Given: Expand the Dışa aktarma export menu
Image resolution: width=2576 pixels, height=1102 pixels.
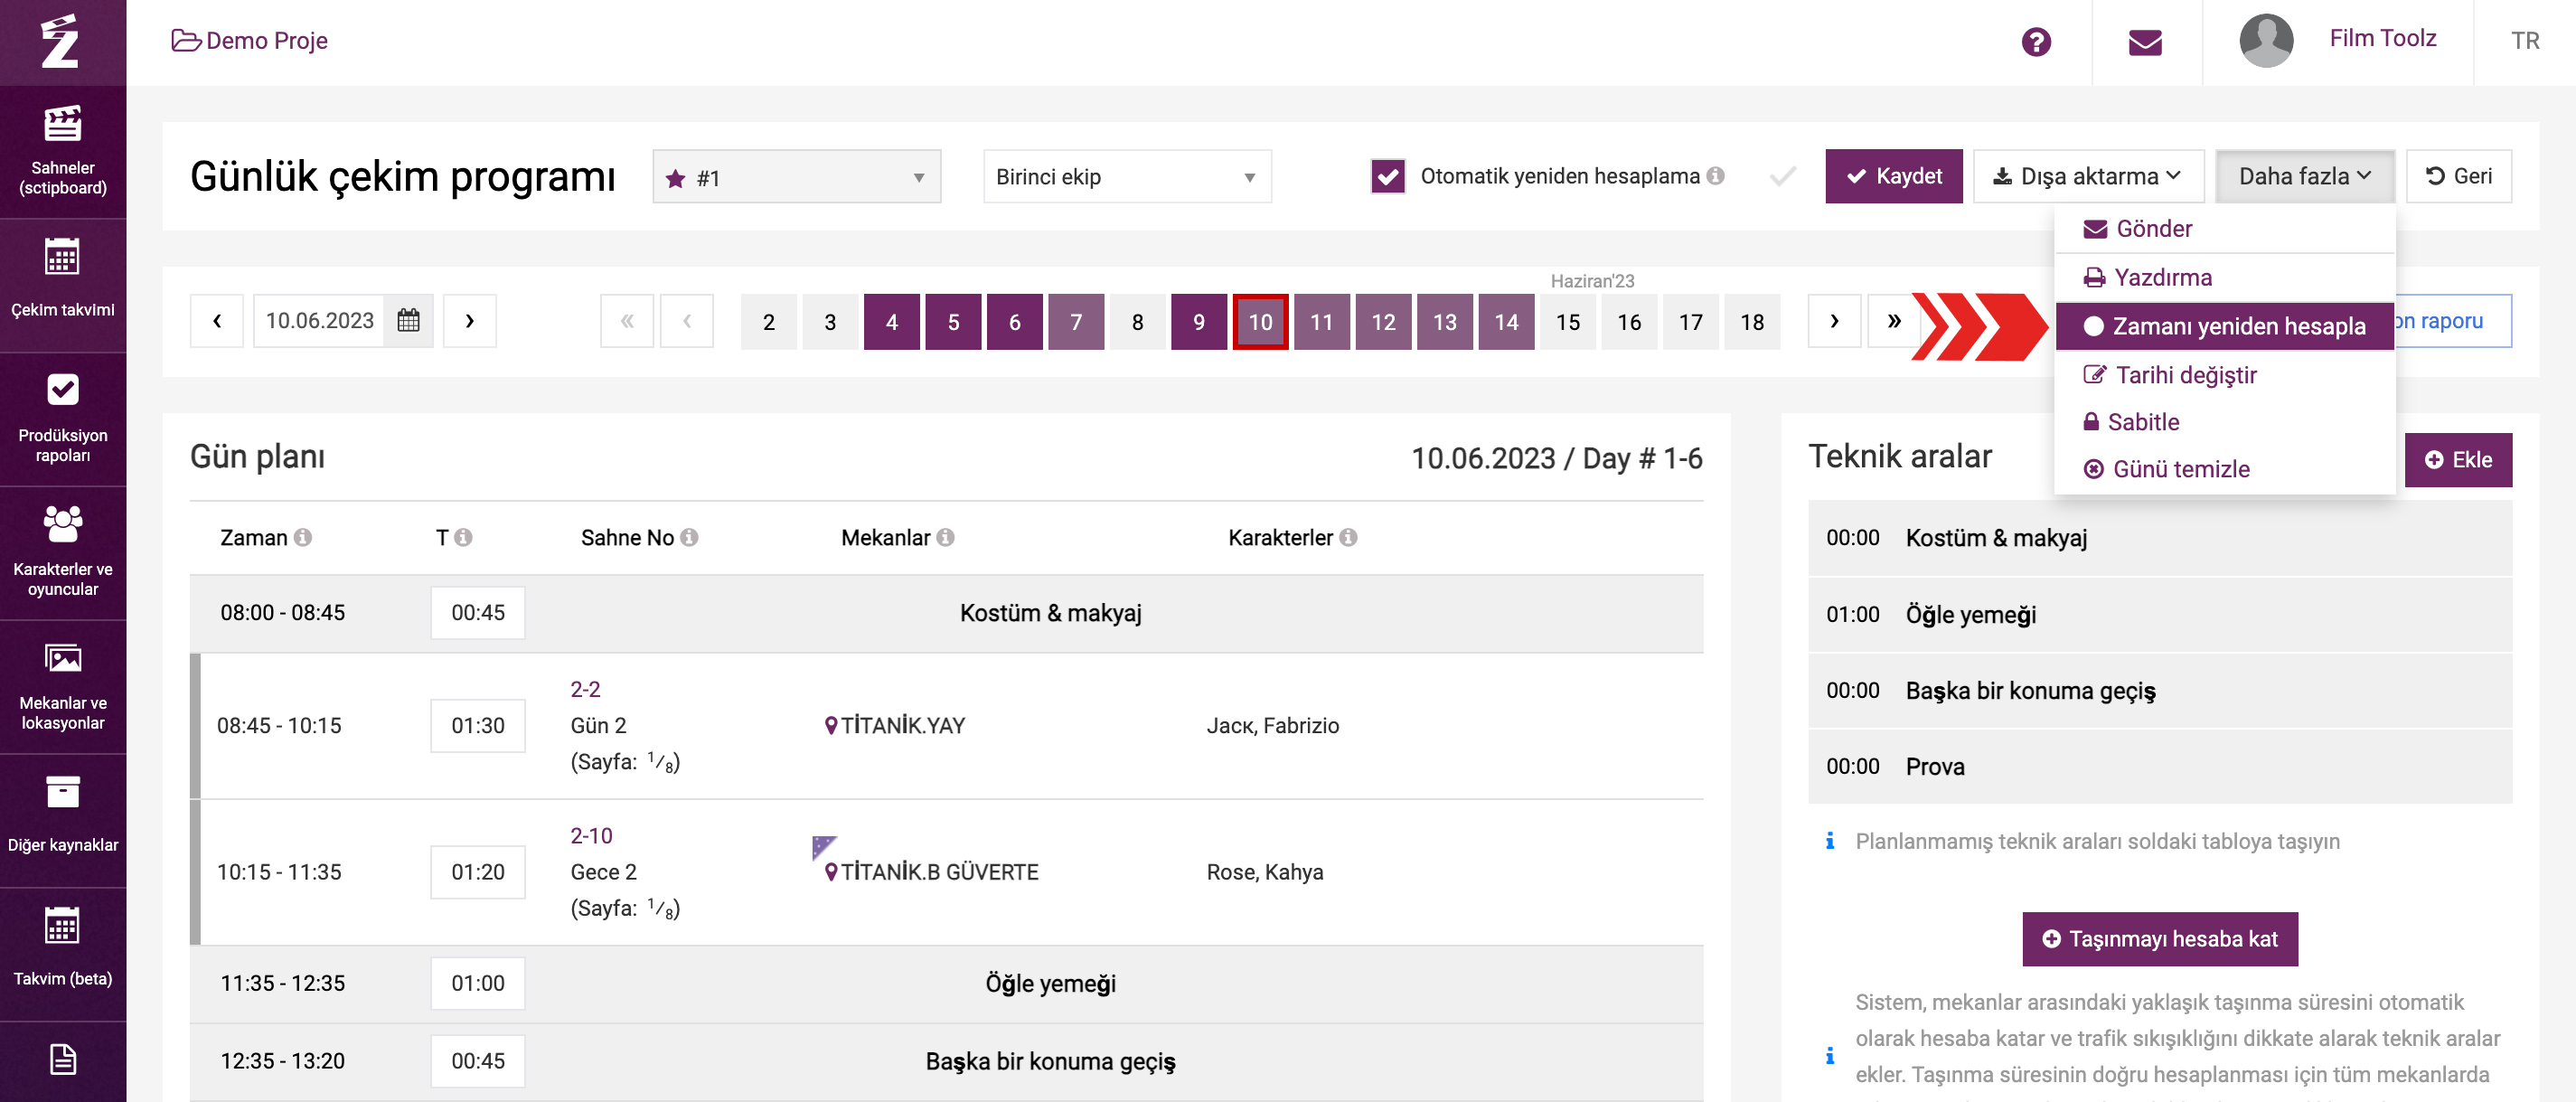Looking at the screenshot, I should pyautogui.click(x=2087, y=176).
